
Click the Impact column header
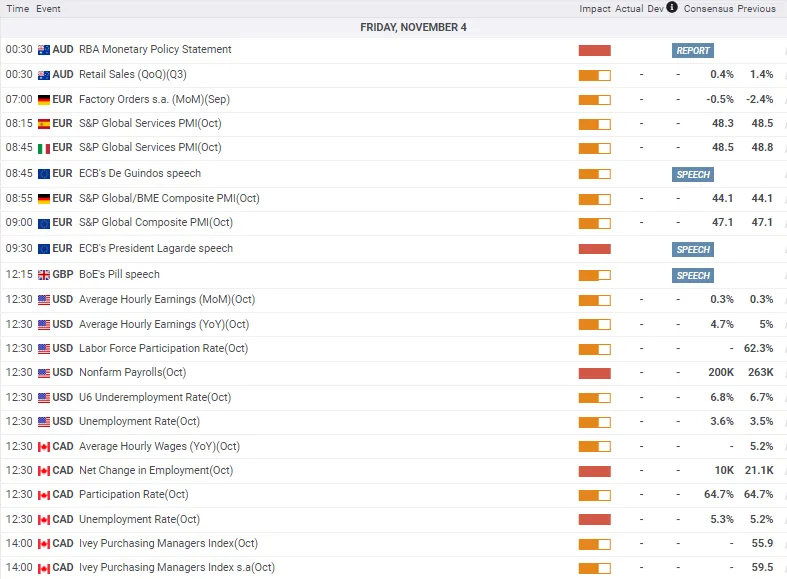pyautogui.click(x=595, y=9)
